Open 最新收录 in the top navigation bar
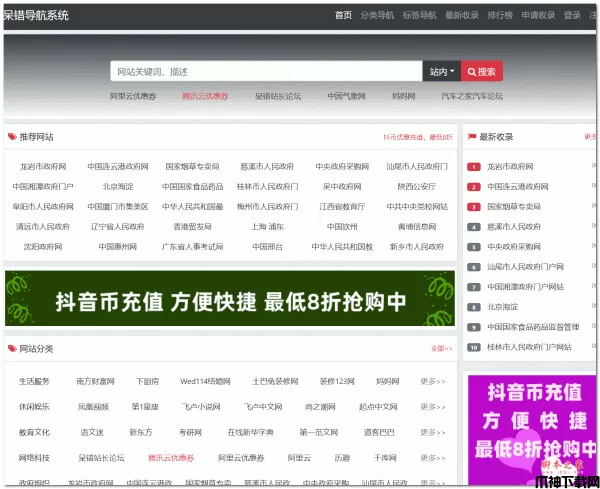 [x=461, y=15]
